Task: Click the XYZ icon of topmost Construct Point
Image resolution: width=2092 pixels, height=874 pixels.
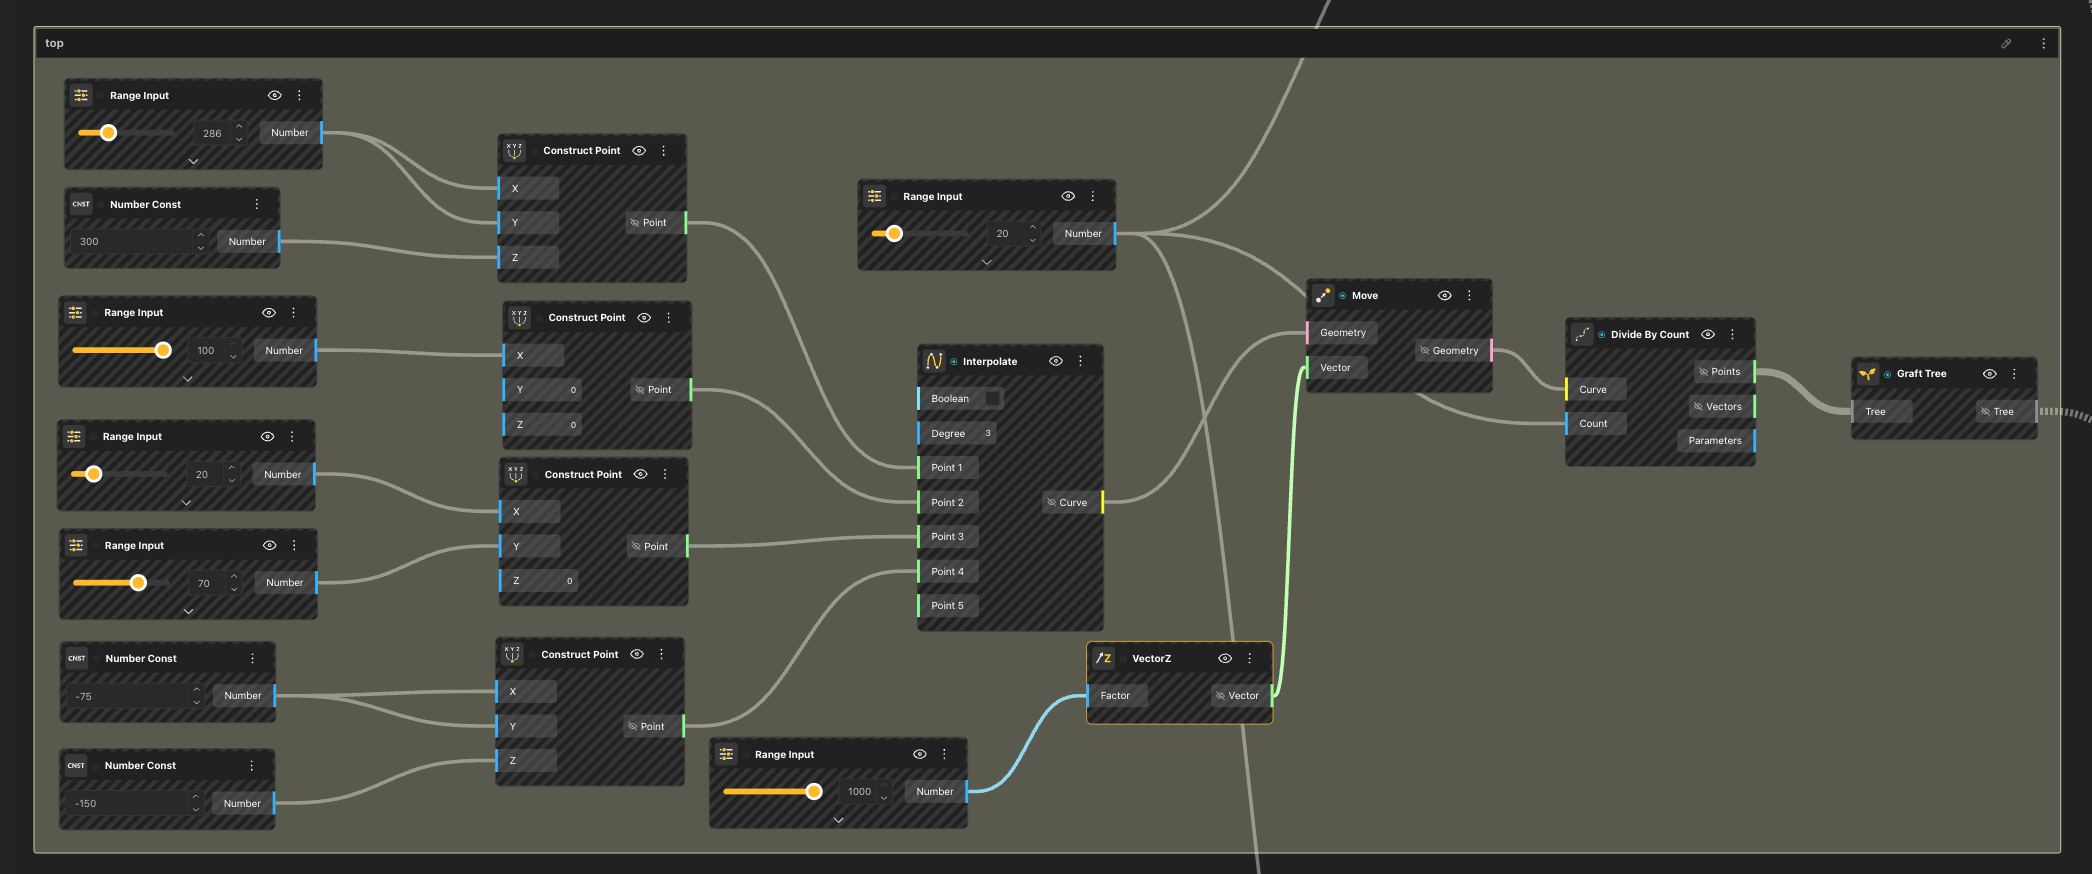Action: [x=514, y=151]
